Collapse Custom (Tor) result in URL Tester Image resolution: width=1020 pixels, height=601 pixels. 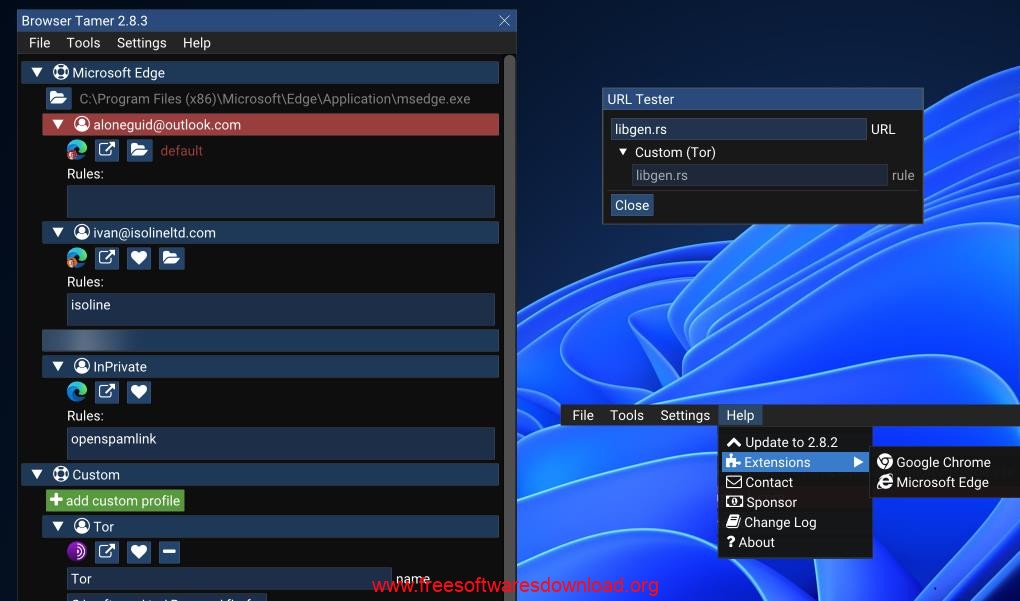(623, 152)
